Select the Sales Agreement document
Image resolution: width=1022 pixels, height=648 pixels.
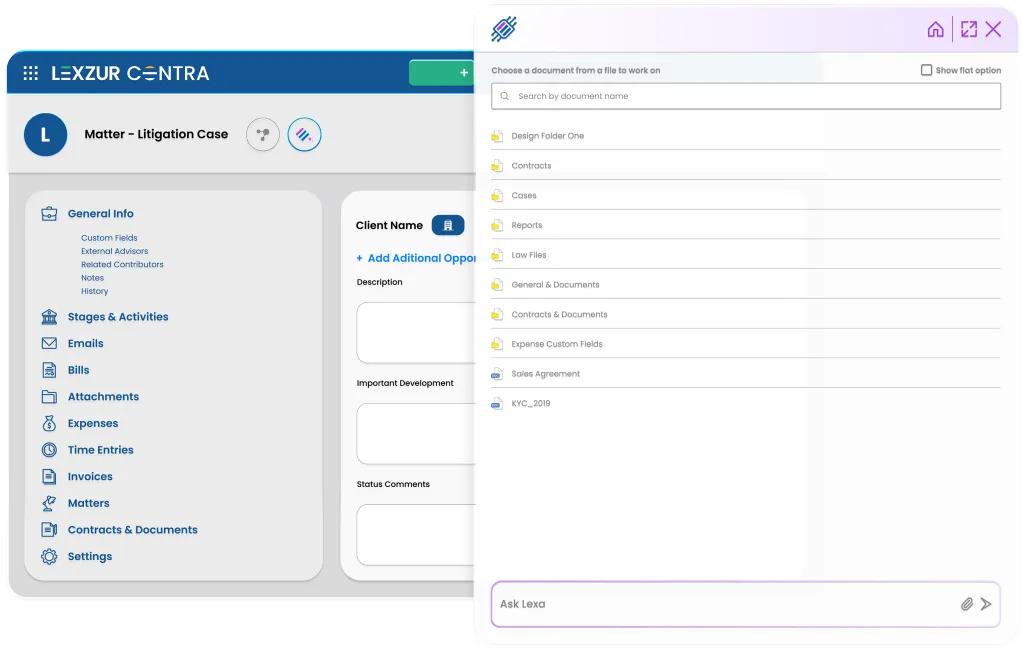click(746, 374)
